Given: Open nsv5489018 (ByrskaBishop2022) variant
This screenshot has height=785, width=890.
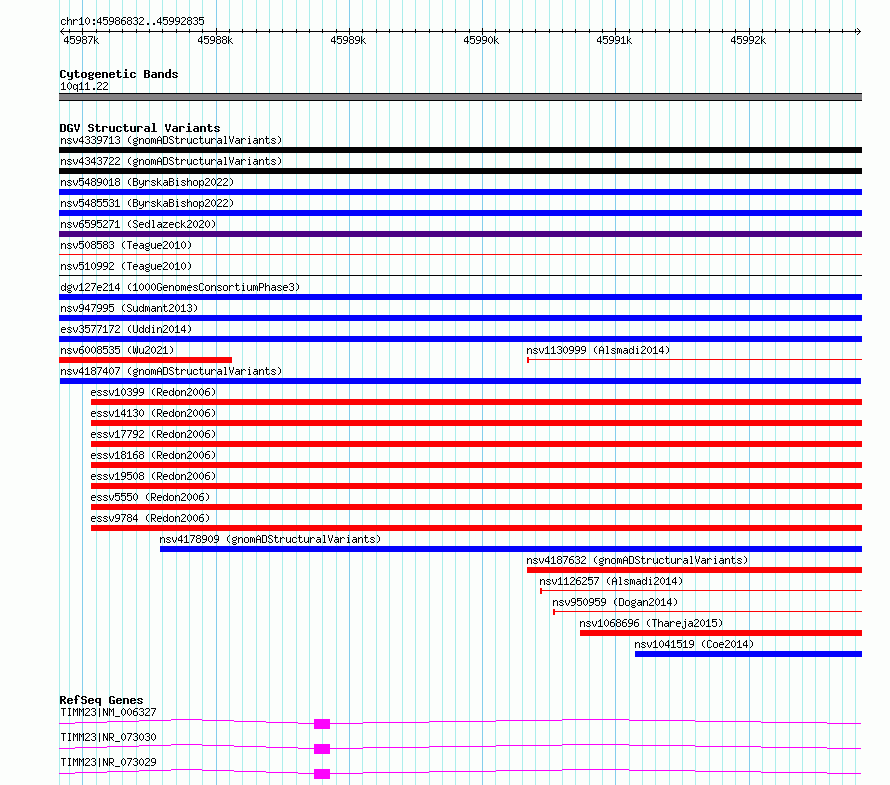Looking at the screenshot, I should [x=147, y=182].
